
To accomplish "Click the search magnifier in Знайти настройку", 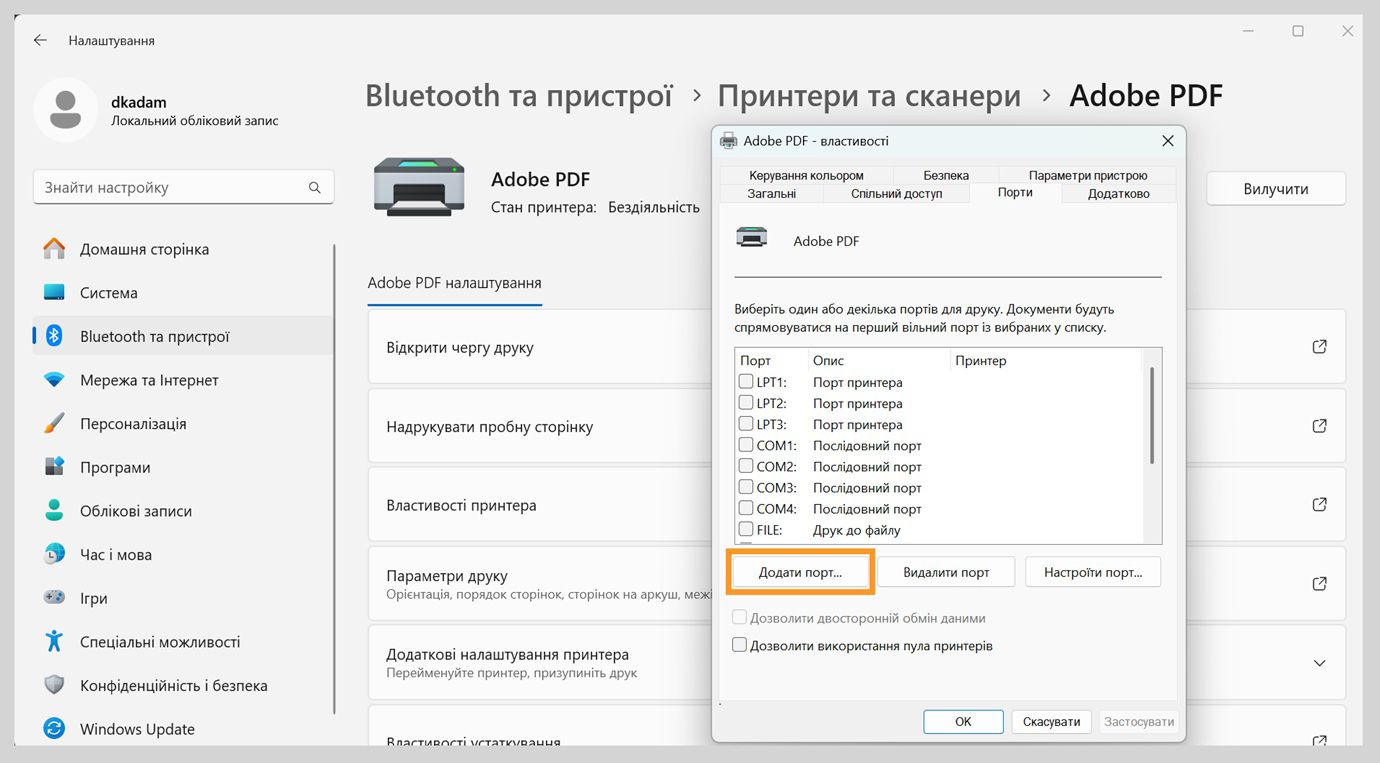I will click(314, 187).
